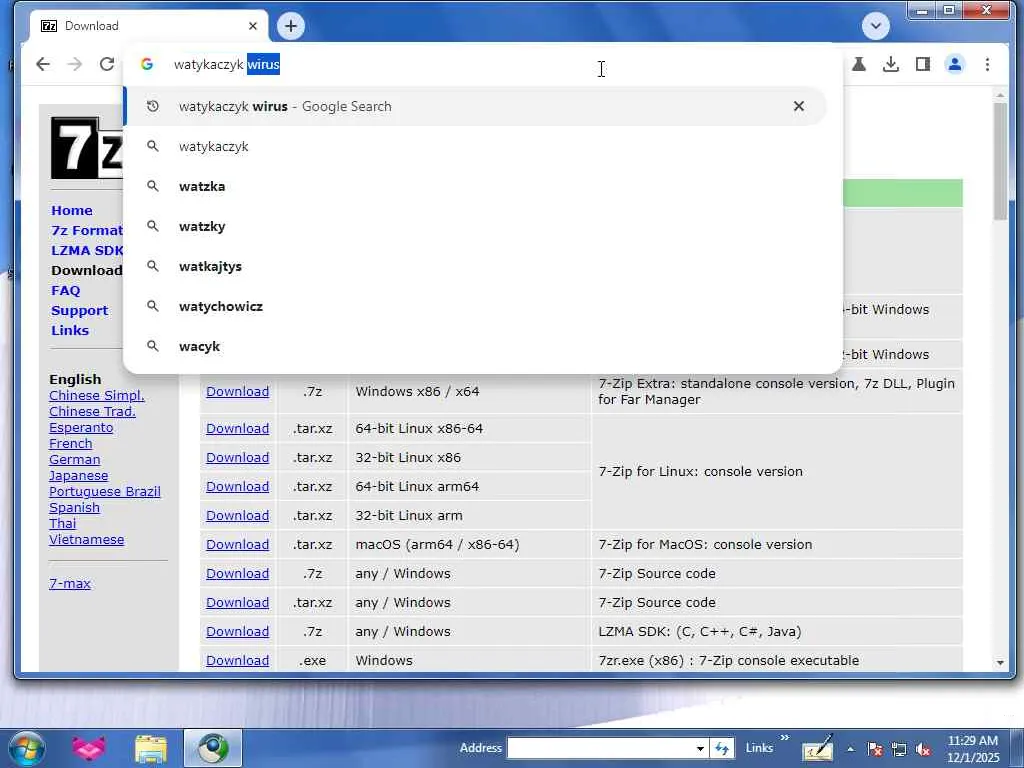Reload the page with the refresh icon

pyautogui.click(x=106, y=64)
